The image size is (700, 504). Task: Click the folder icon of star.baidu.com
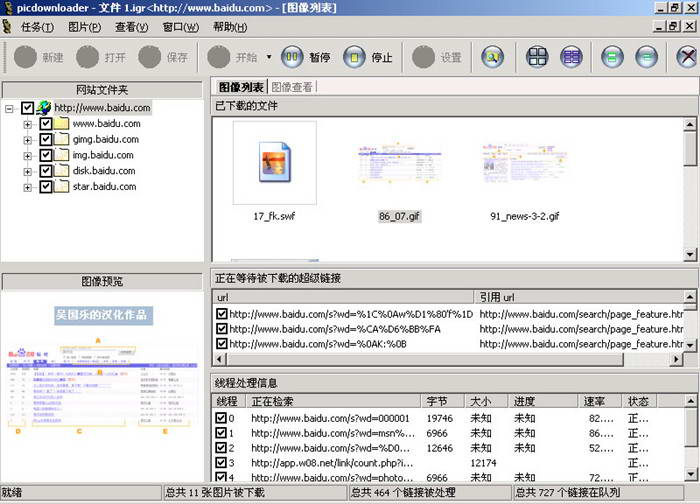[x=61, y=186]
